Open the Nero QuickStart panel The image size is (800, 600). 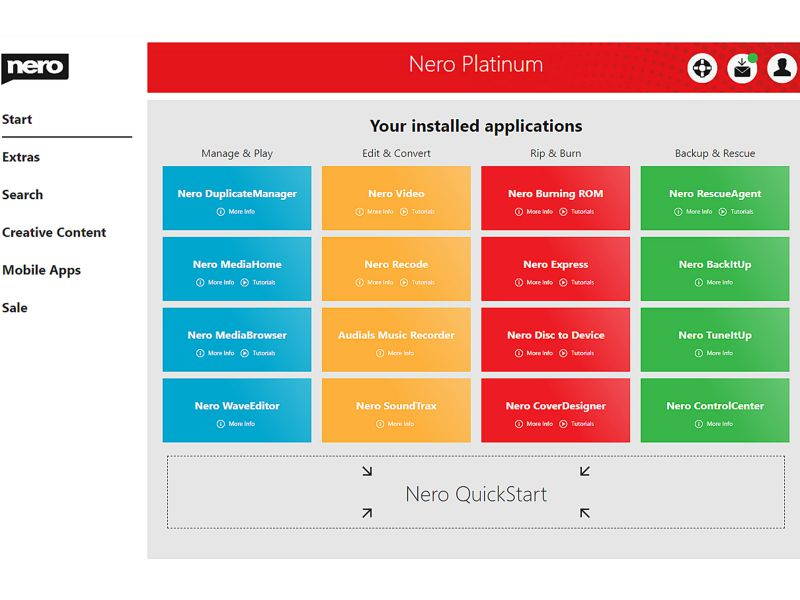click(476, 493)
